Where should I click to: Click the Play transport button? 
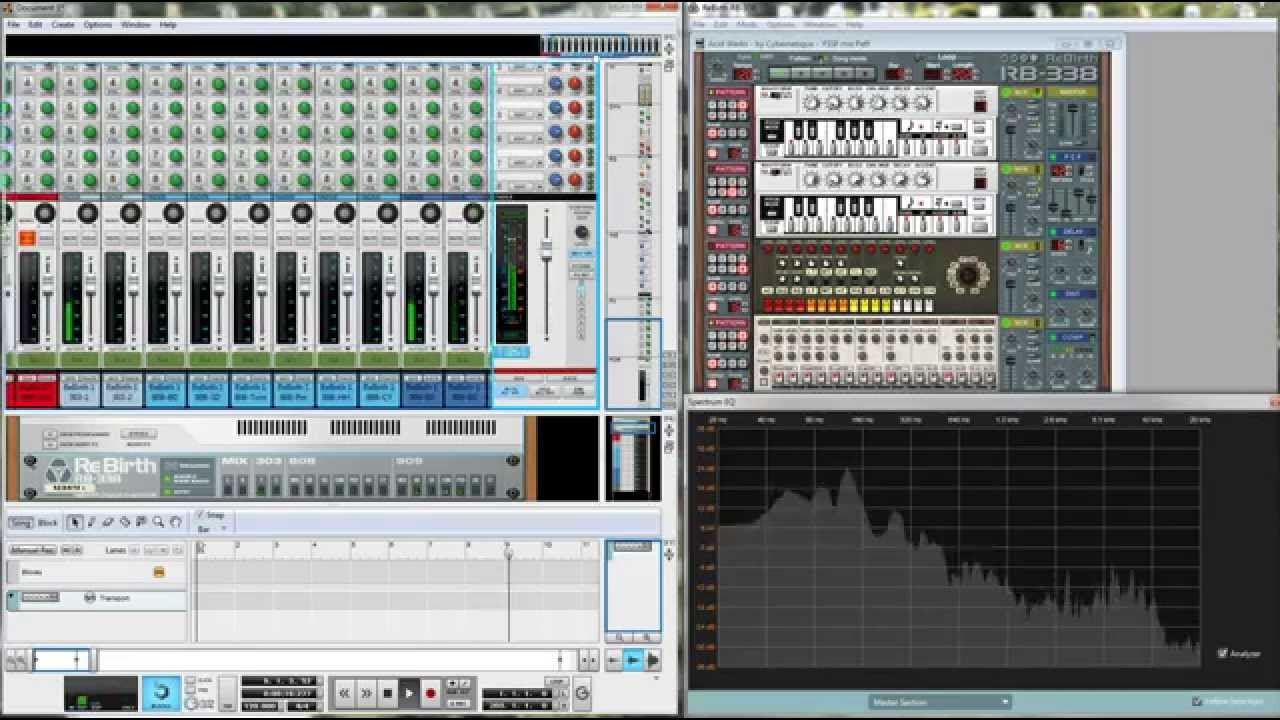click(x=409, y=693)
